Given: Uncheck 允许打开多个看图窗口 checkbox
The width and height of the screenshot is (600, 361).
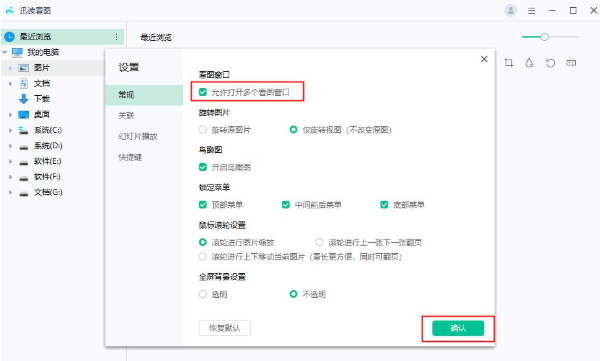Looking at the screenshot, I should [x=203, y=92].
